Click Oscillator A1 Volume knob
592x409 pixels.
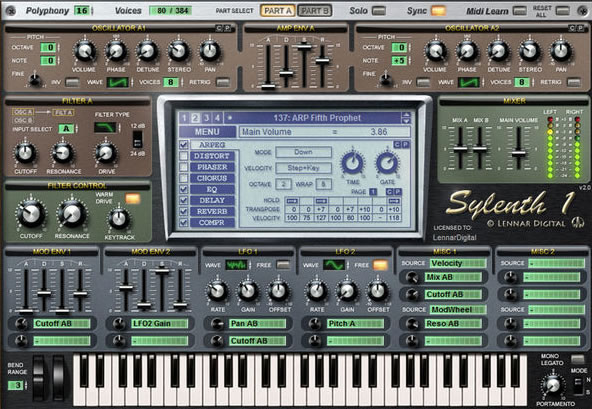coord(84,51)
